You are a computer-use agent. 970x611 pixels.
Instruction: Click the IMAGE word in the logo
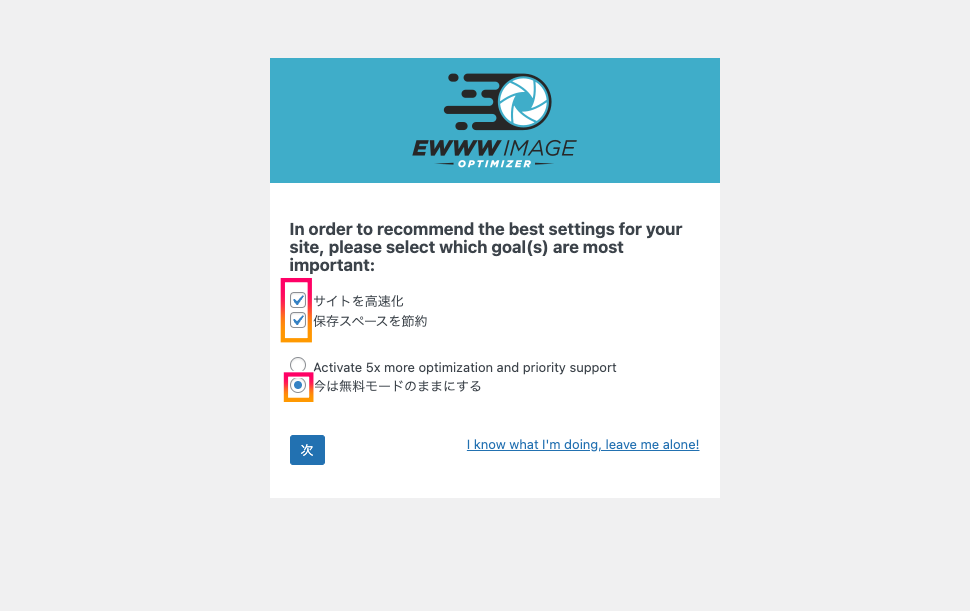click(539, 148)
